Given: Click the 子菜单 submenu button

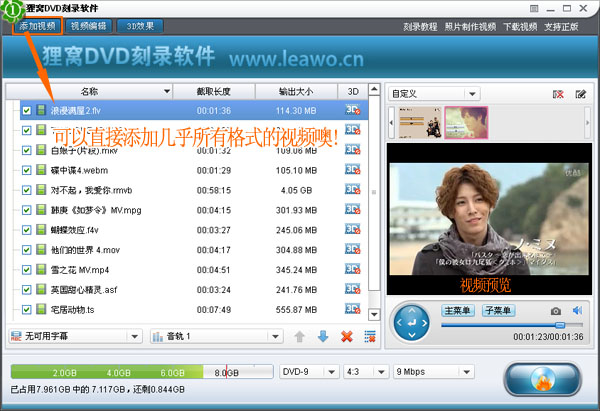Looking at the screenshot, I should point(498,310).
